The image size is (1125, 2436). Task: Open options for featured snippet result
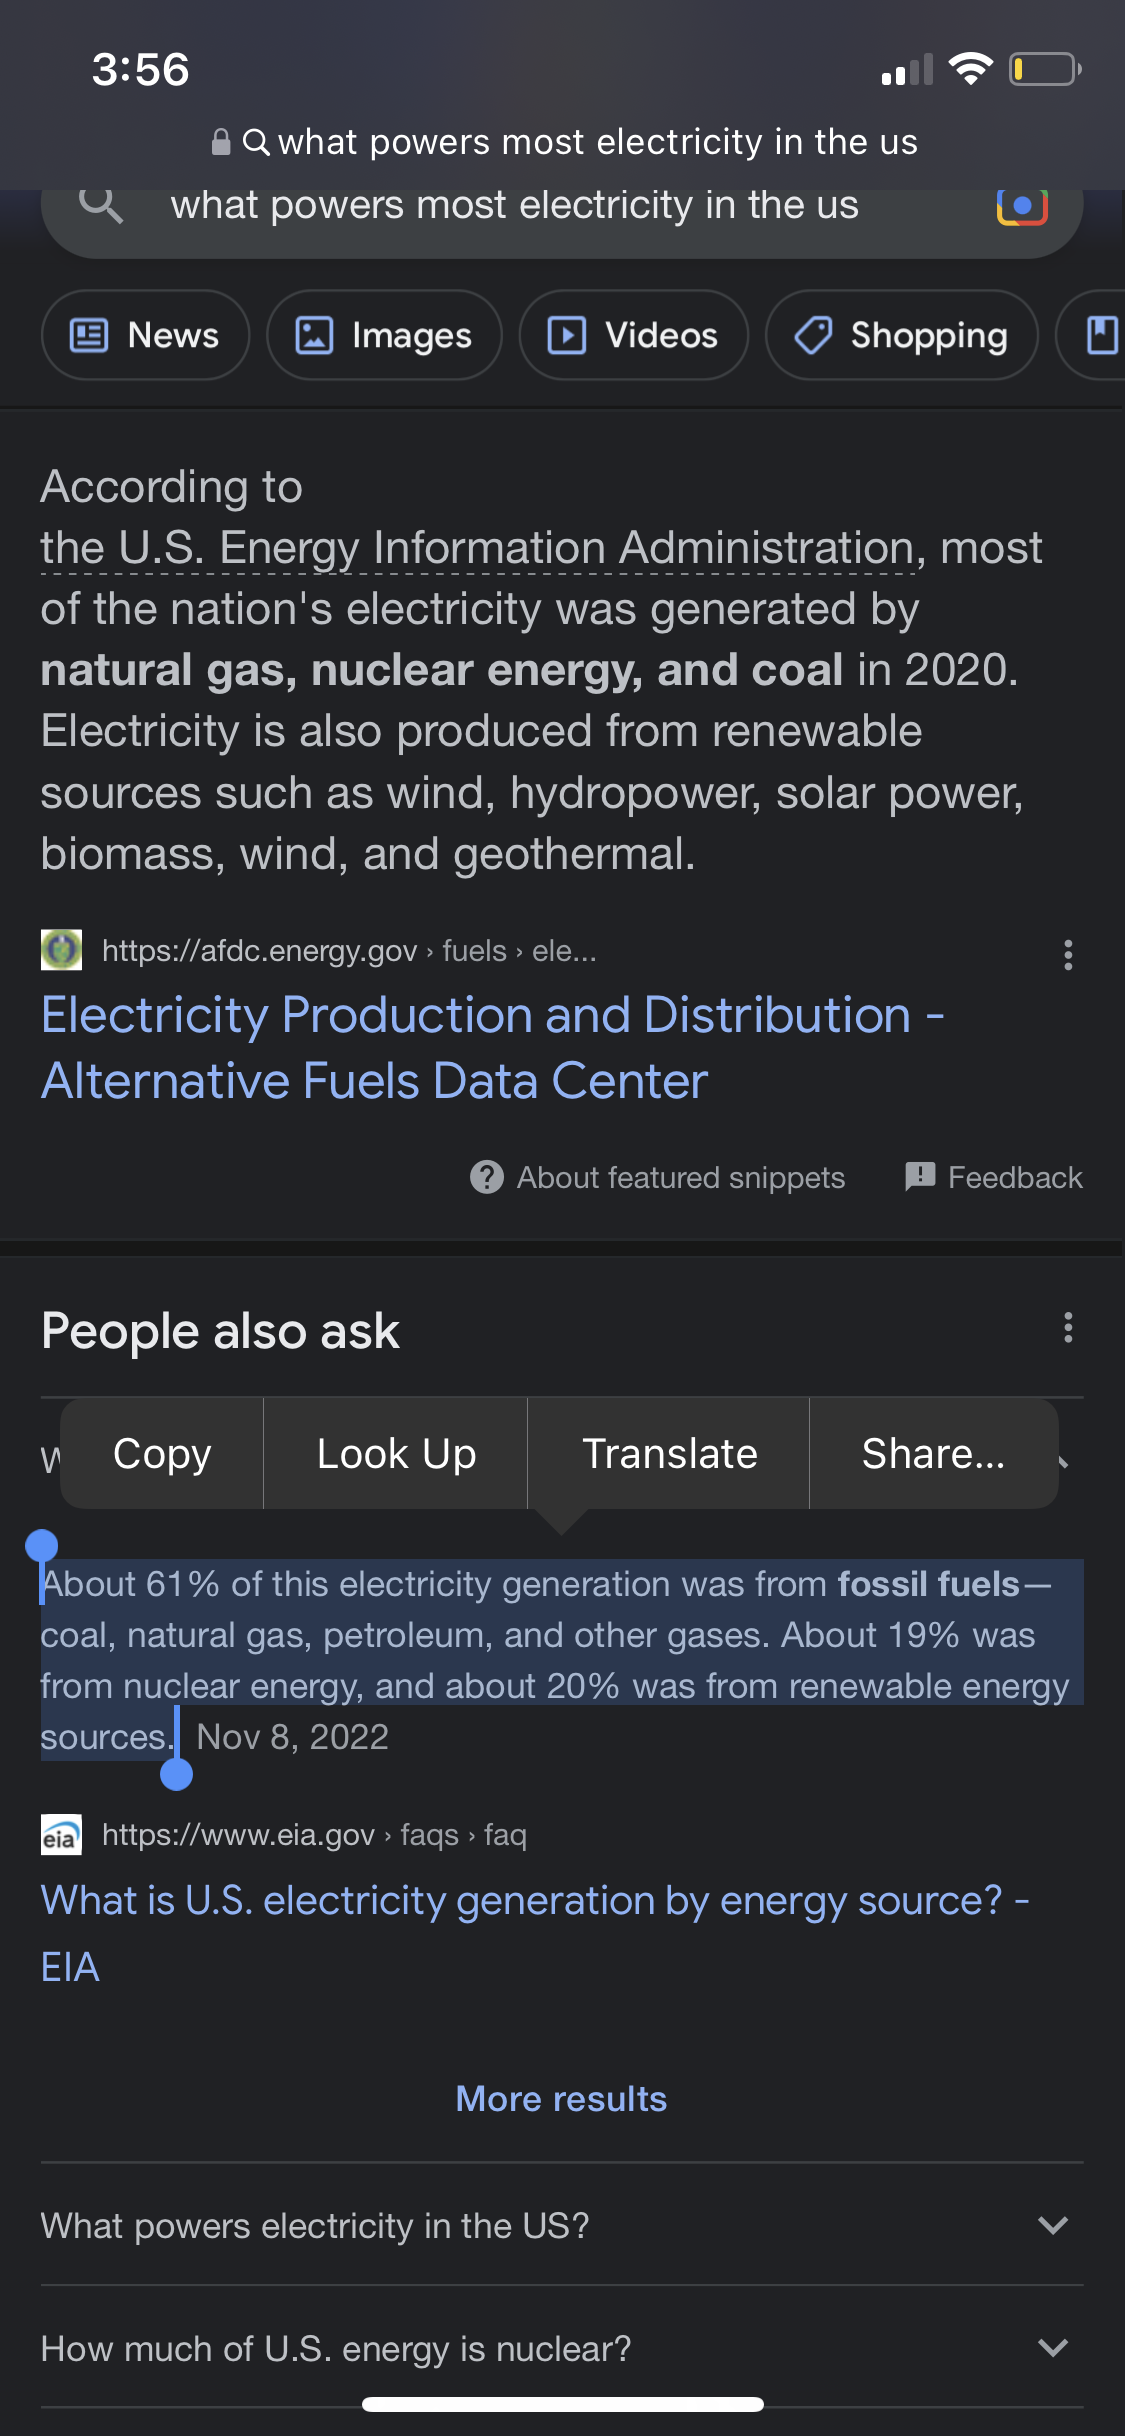point(1068,955)
